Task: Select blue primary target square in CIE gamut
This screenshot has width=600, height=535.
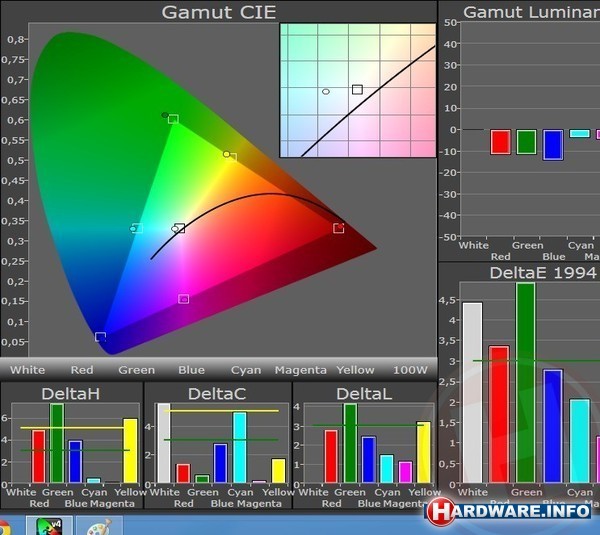Action: (x=100, y=337)
